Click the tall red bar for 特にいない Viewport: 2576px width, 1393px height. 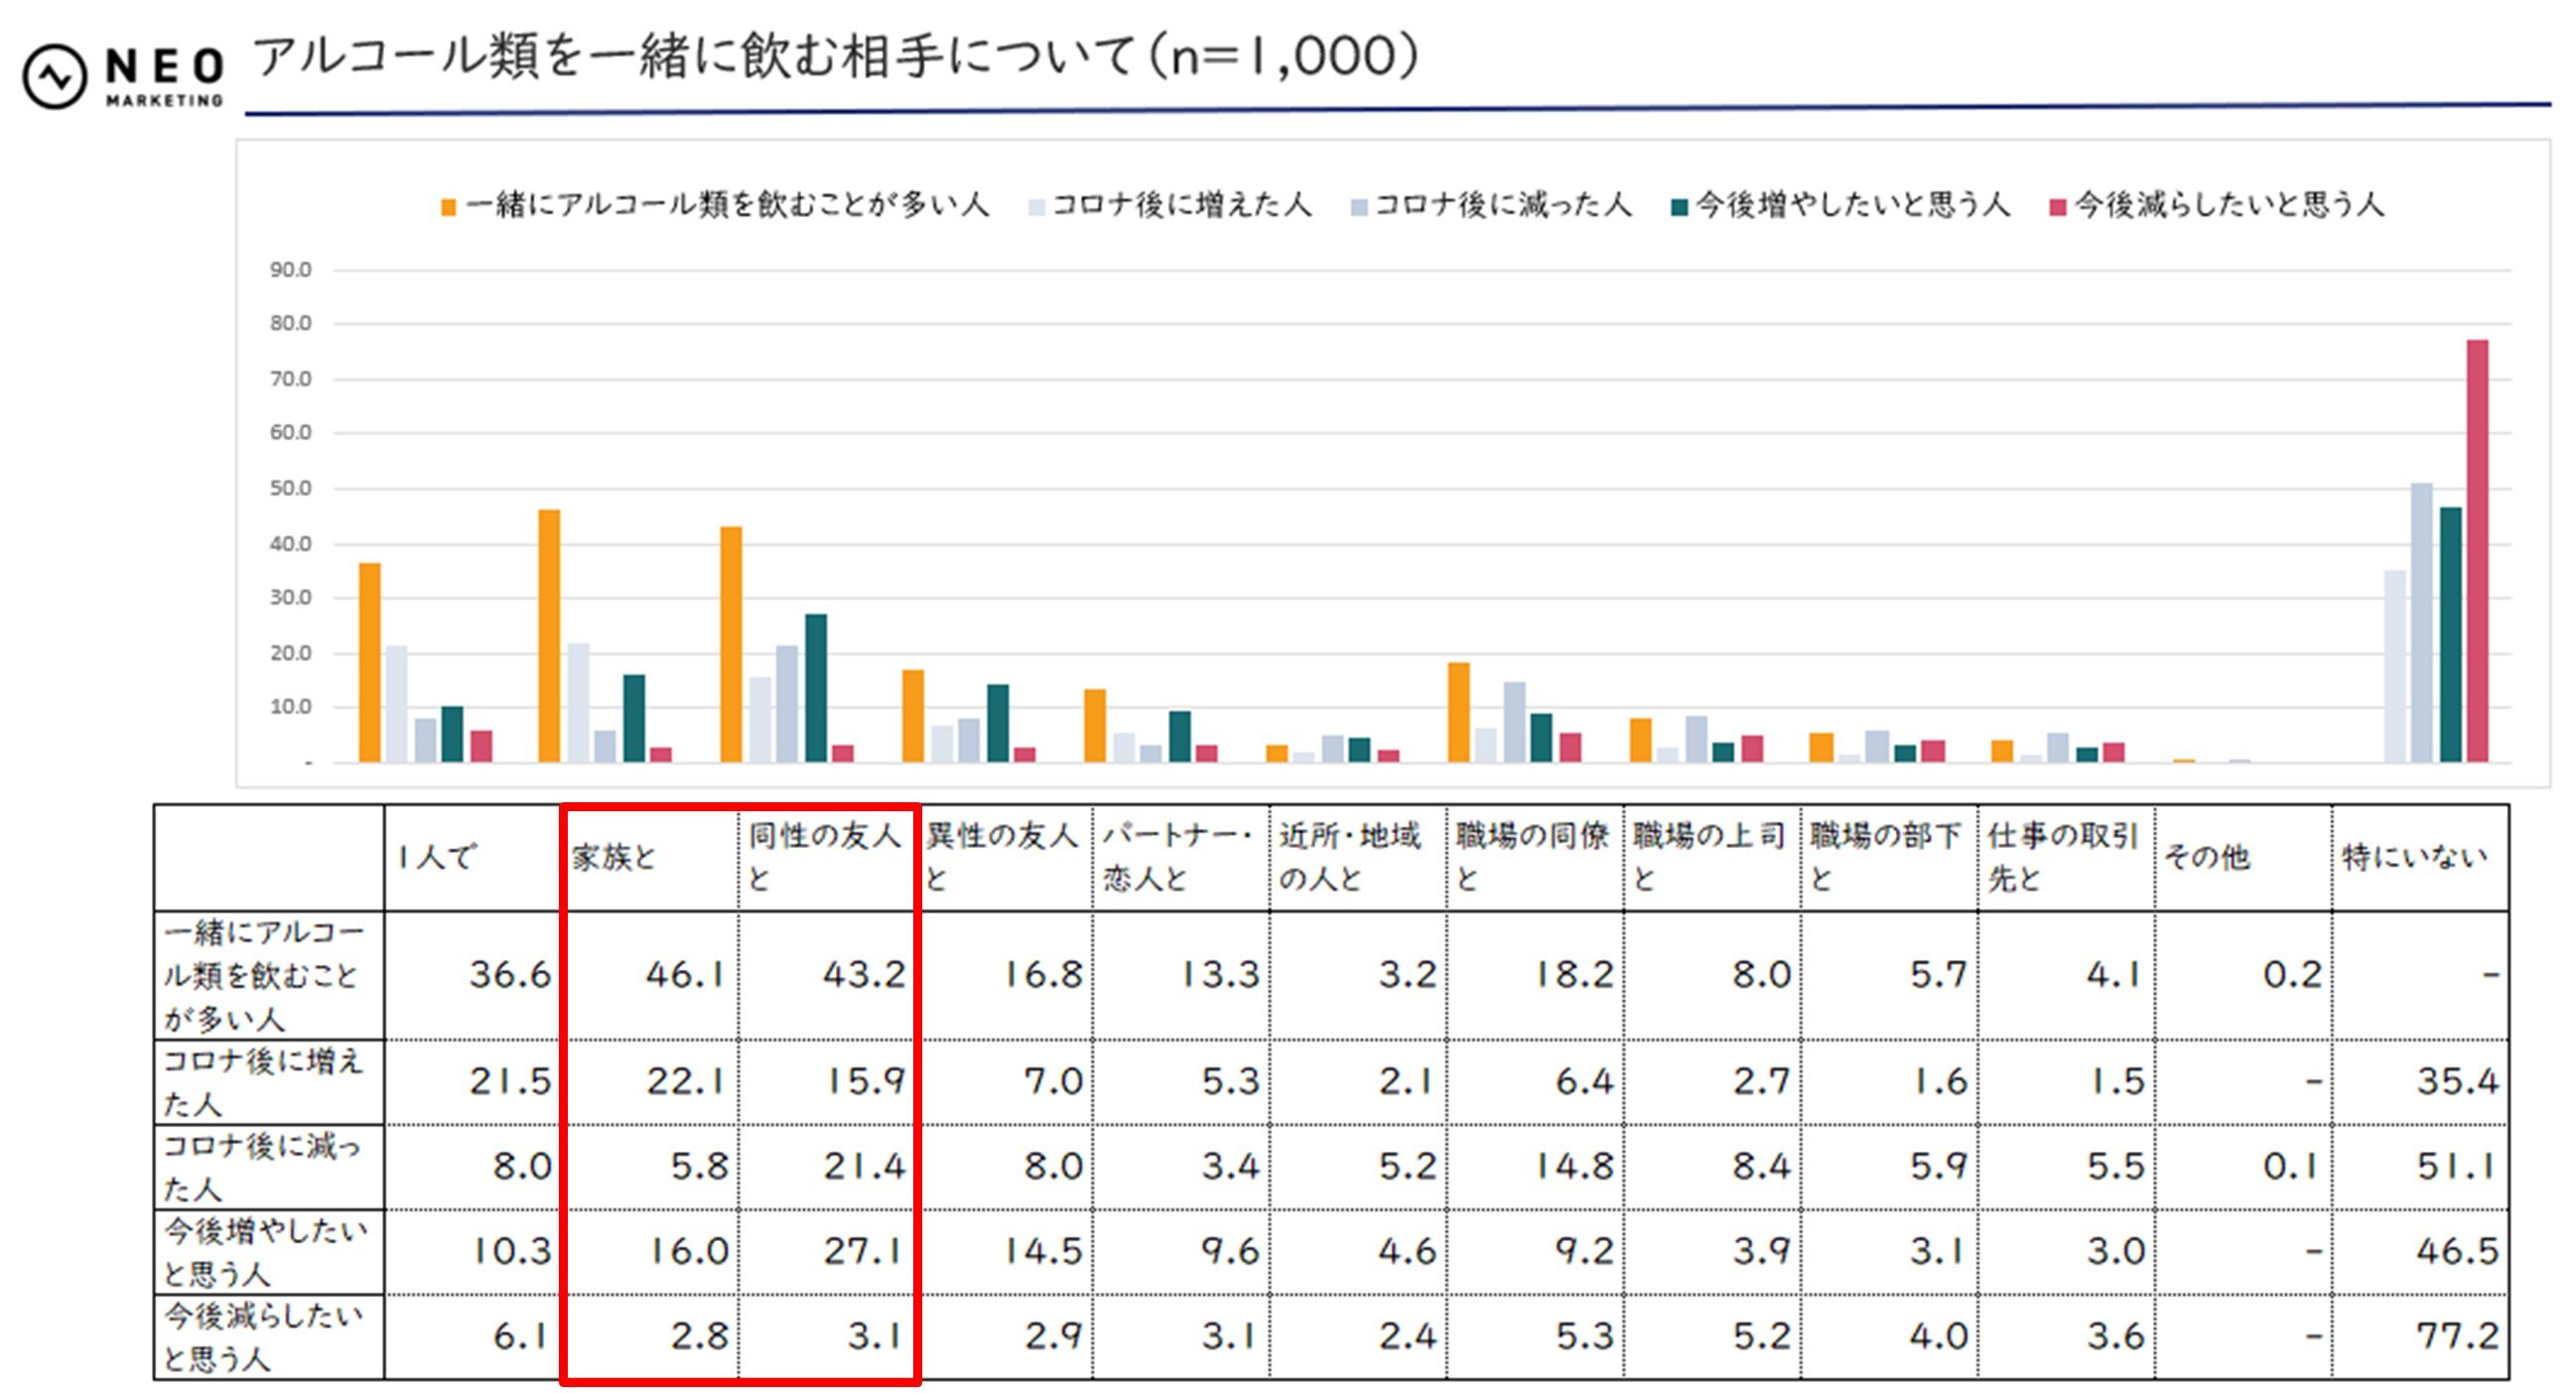(2476, 550)
